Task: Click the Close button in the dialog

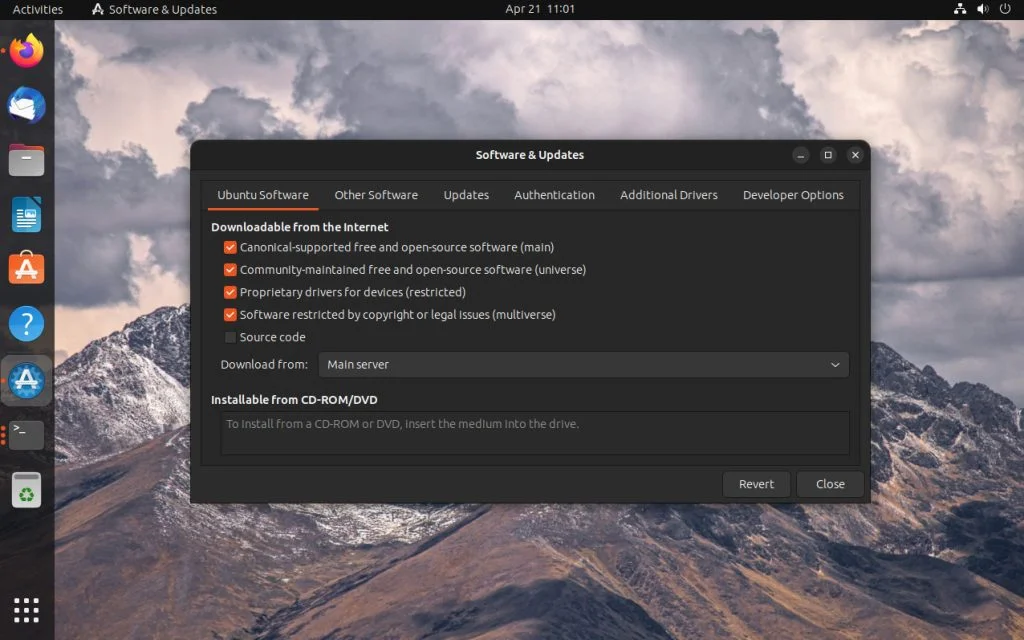Action: (x=830, y=484)
